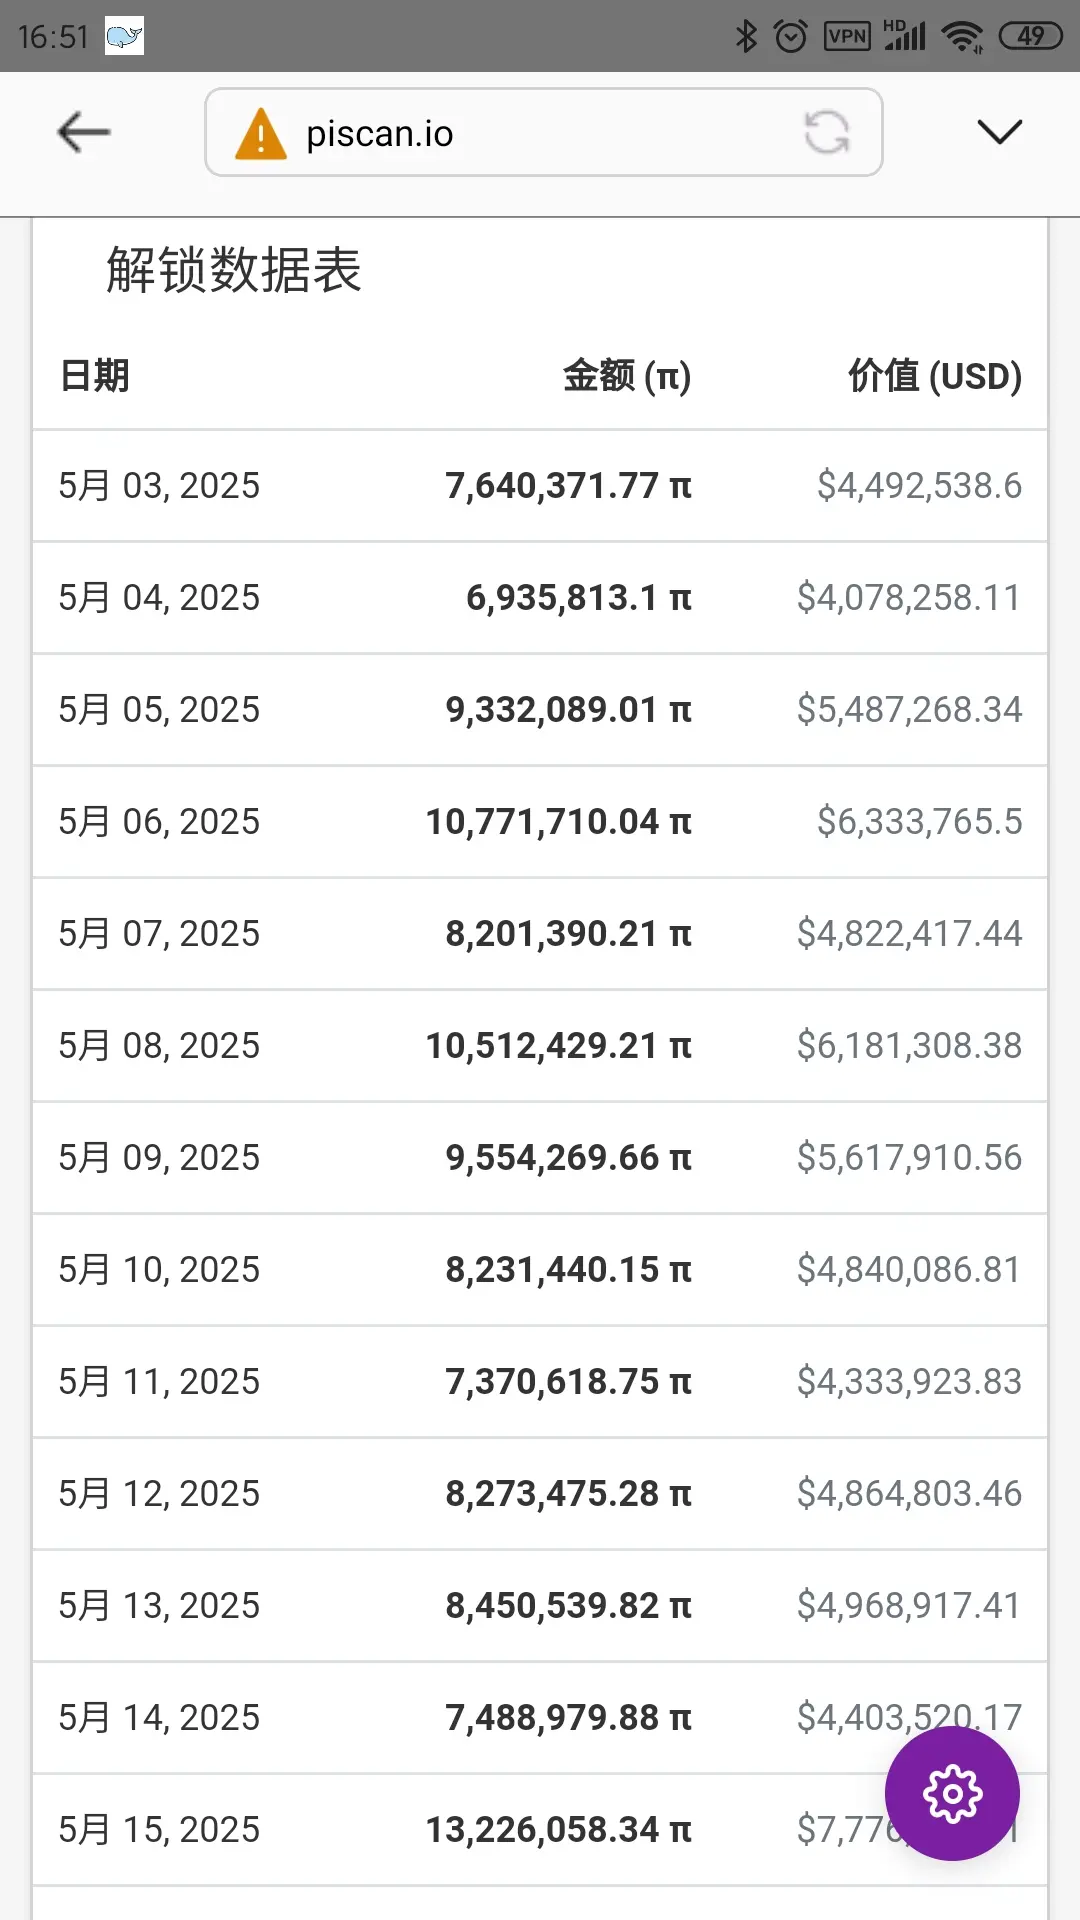Tap the VPN status indicator
Viewport: 1080px width, 1920px height.
(847, 37)
